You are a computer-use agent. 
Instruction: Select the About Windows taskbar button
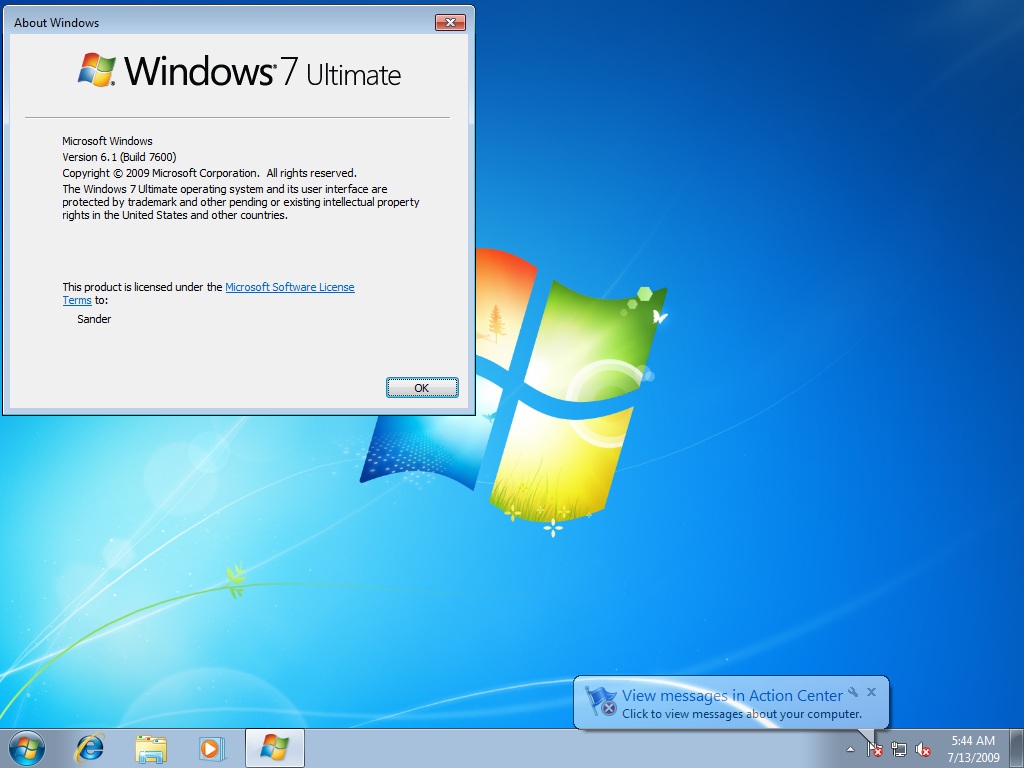(x=274, y=748)
